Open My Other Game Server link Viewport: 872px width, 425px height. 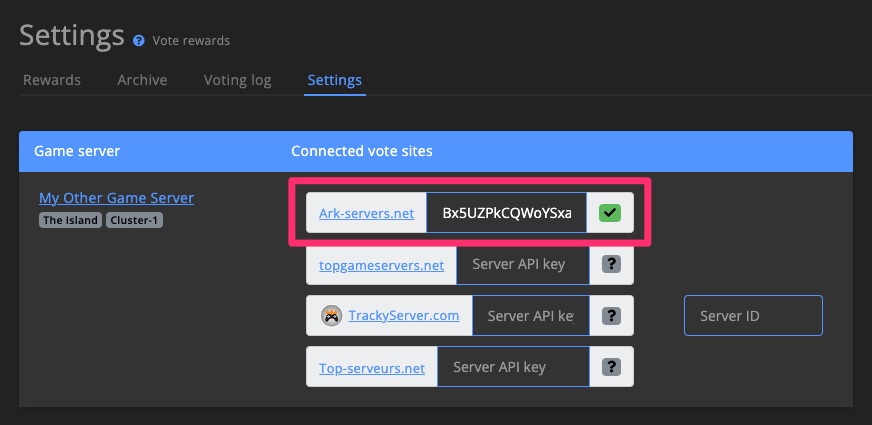pyautogui.click(x=116, y=198)
